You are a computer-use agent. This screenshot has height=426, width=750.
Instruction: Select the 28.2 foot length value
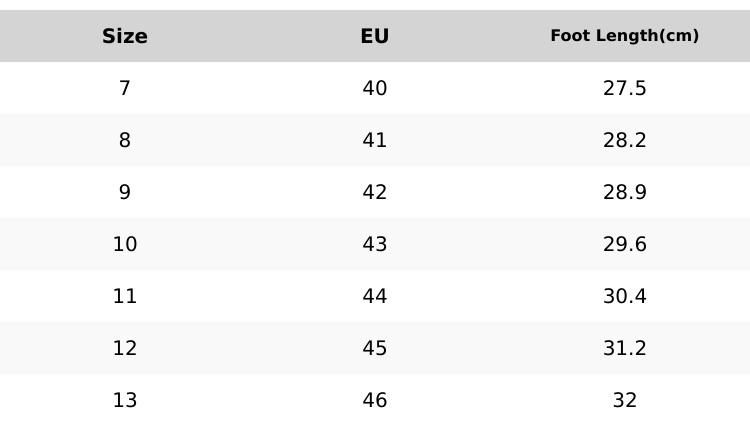pos(624,140)
